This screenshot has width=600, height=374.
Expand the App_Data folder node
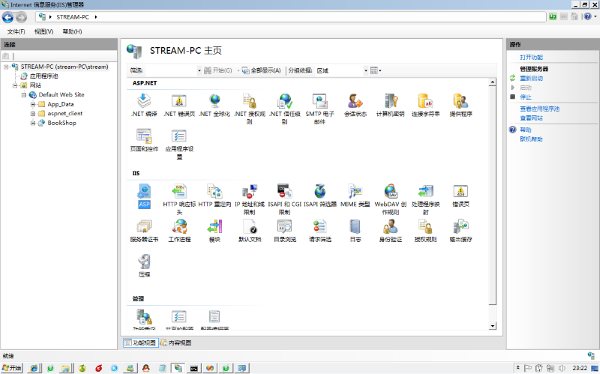[33, 104]
